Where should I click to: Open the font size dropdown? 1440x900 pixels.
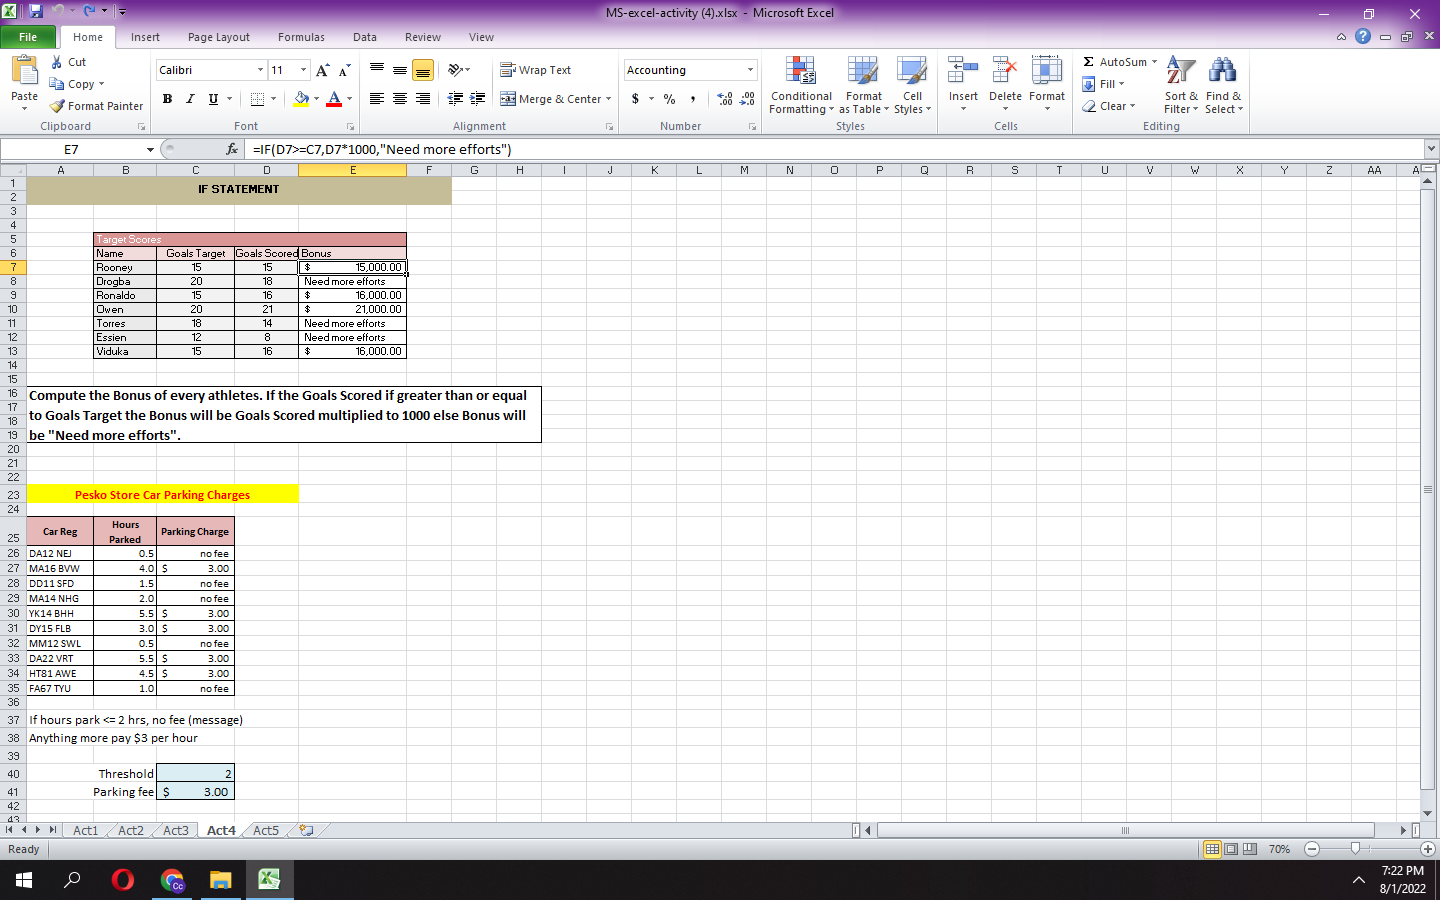click(303, 70)
